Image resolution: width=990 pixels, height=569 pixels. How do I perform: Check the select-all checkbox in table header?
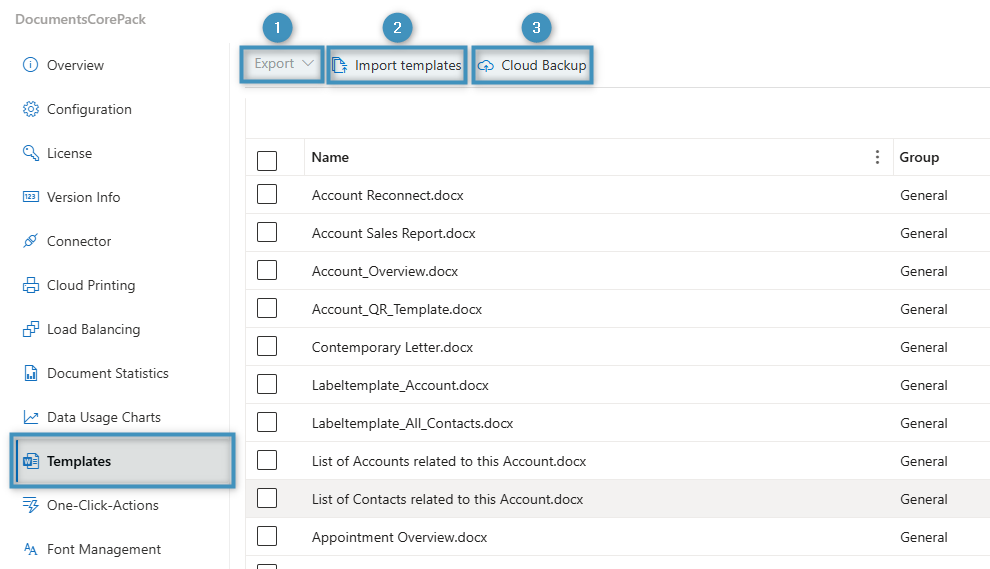tap(267, 160)
